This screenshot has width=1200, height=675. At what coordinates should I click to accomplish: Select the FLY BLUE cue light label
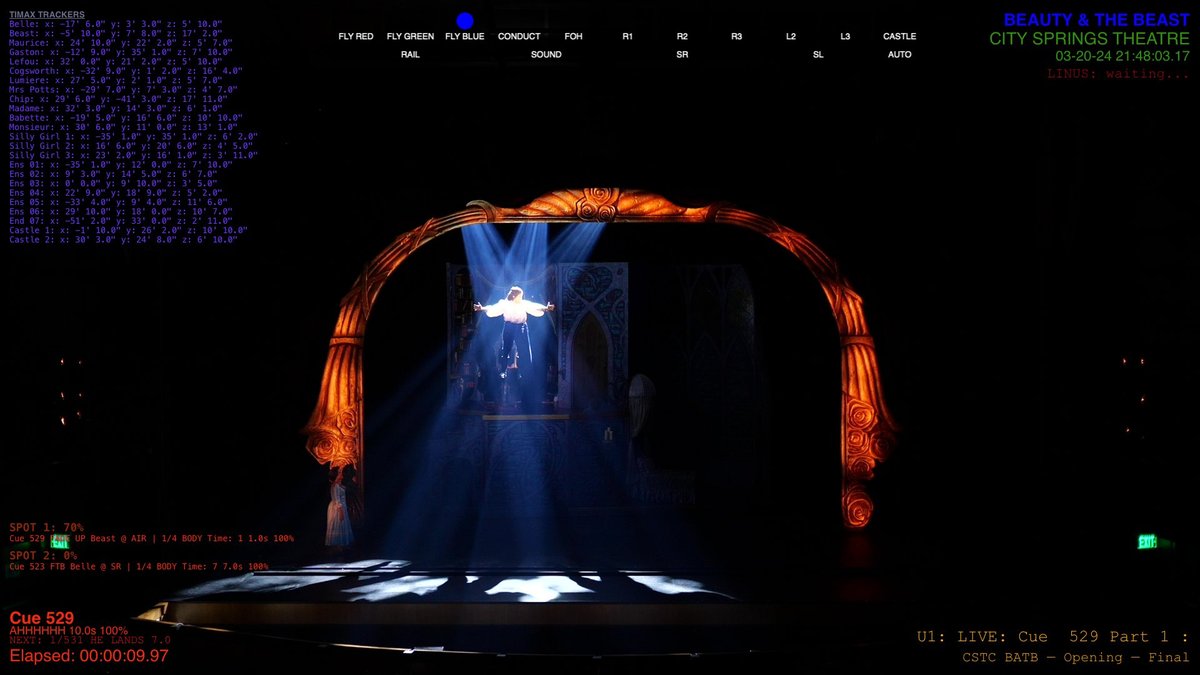tap(465, 36)
